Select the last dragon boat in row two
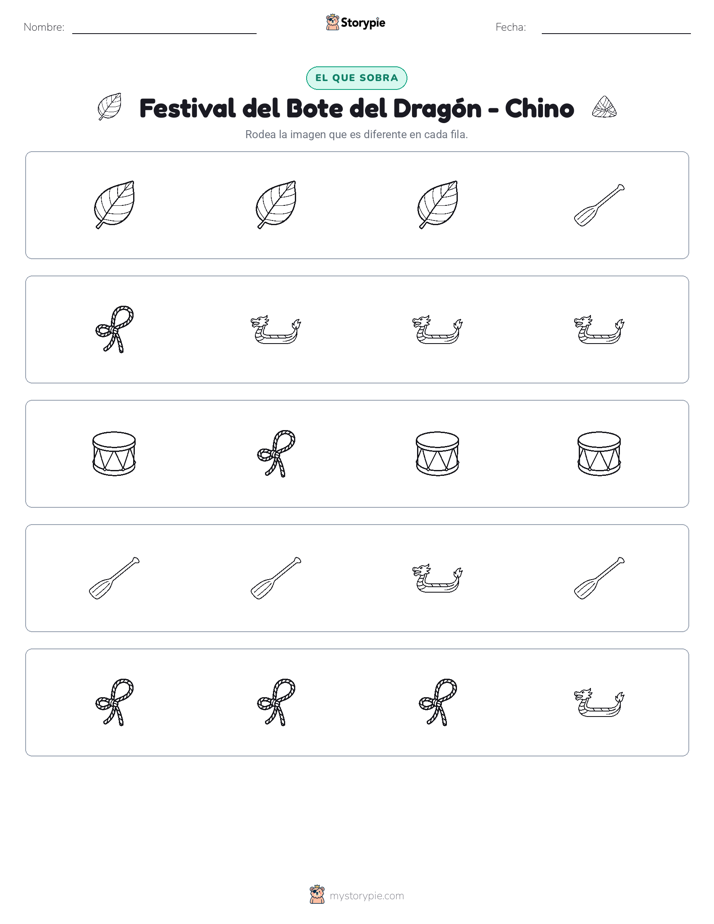714x924 pixels. pyautogui.click(x=599, y=329)
